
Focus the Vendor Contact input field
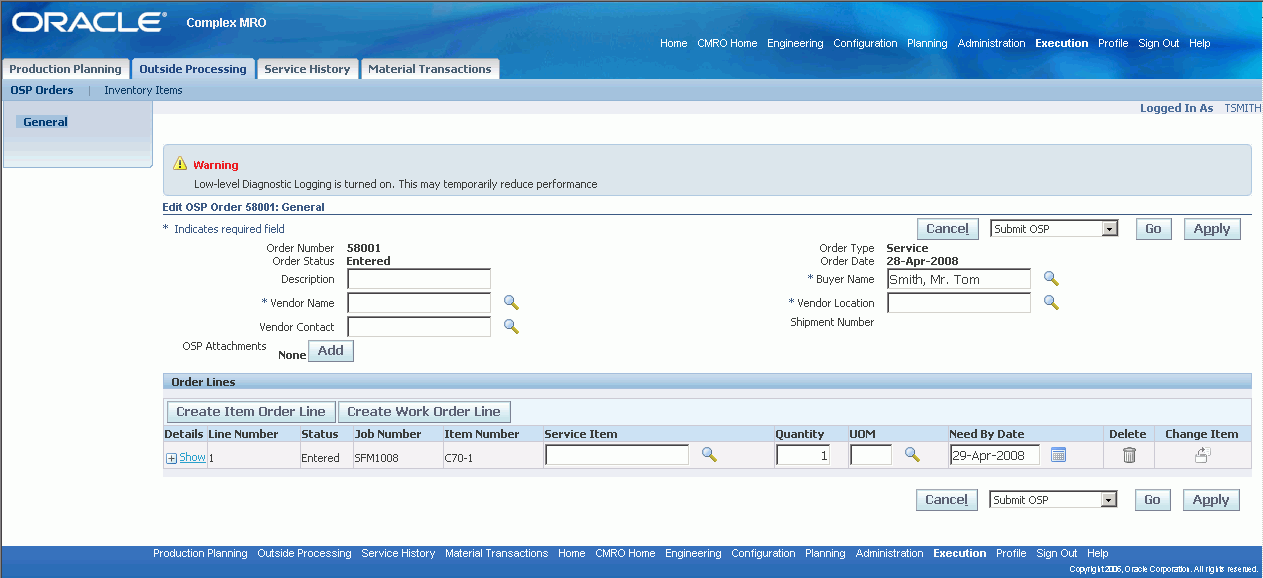419,327
